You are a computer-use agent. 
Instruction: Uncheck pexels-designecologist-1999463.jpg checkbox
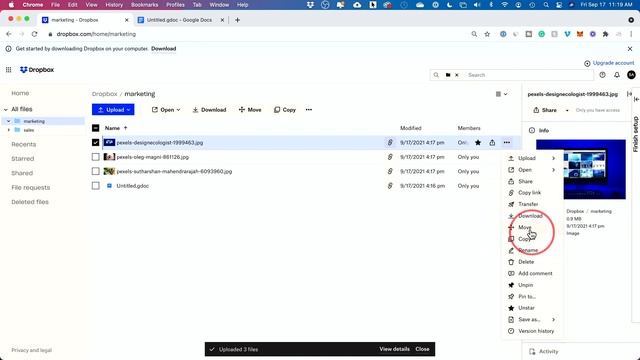[x=96, y=142]
